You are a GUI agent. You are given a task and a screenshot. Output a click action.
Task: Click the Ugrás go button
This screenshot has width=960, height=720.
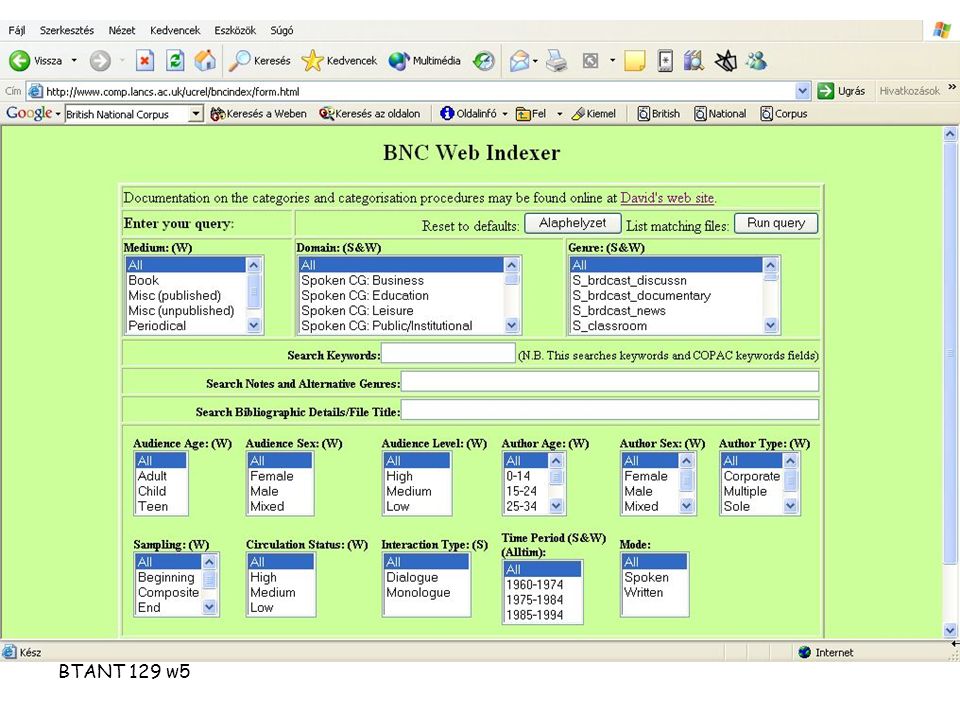(842, 91)
